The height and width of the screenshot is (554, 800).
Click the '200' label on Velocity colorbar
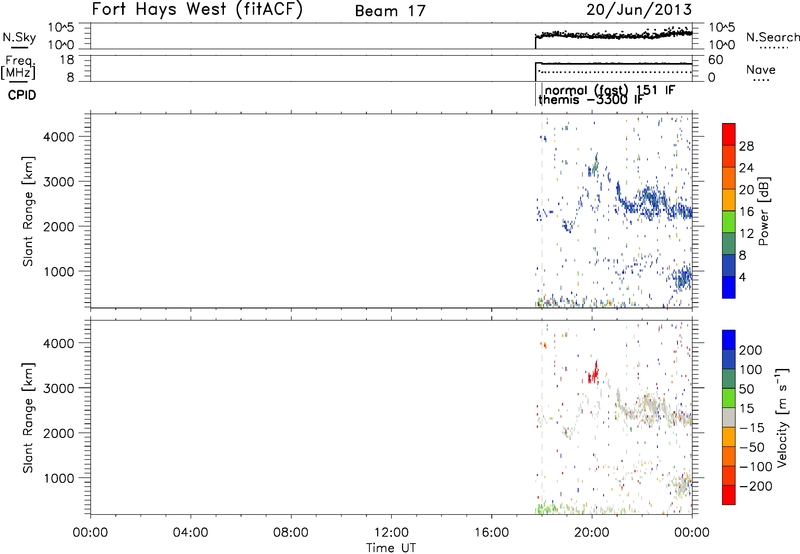click(751, 350)
